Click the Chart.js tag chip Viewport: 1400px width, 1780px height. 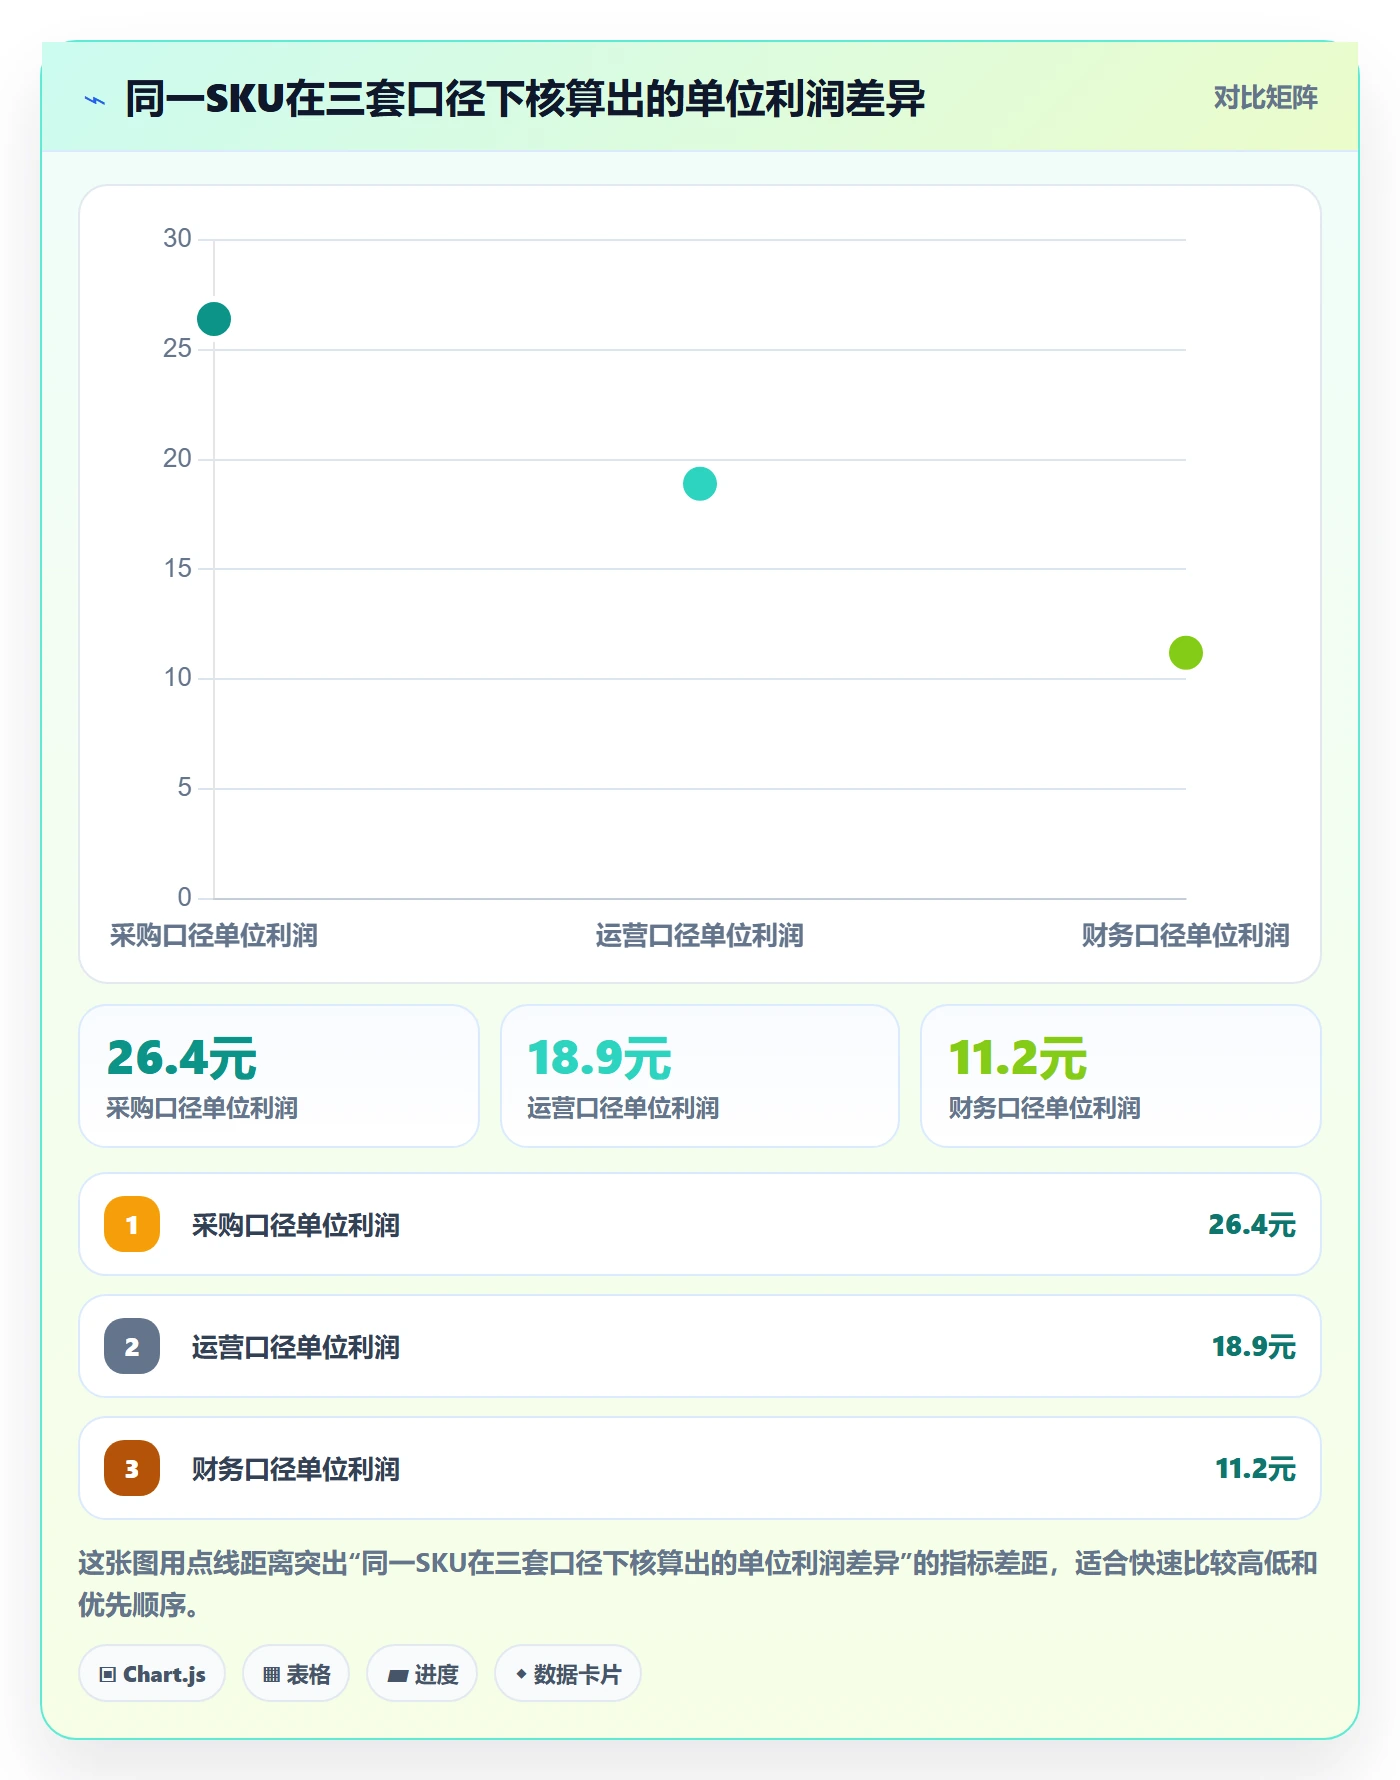pos(152,1673)
